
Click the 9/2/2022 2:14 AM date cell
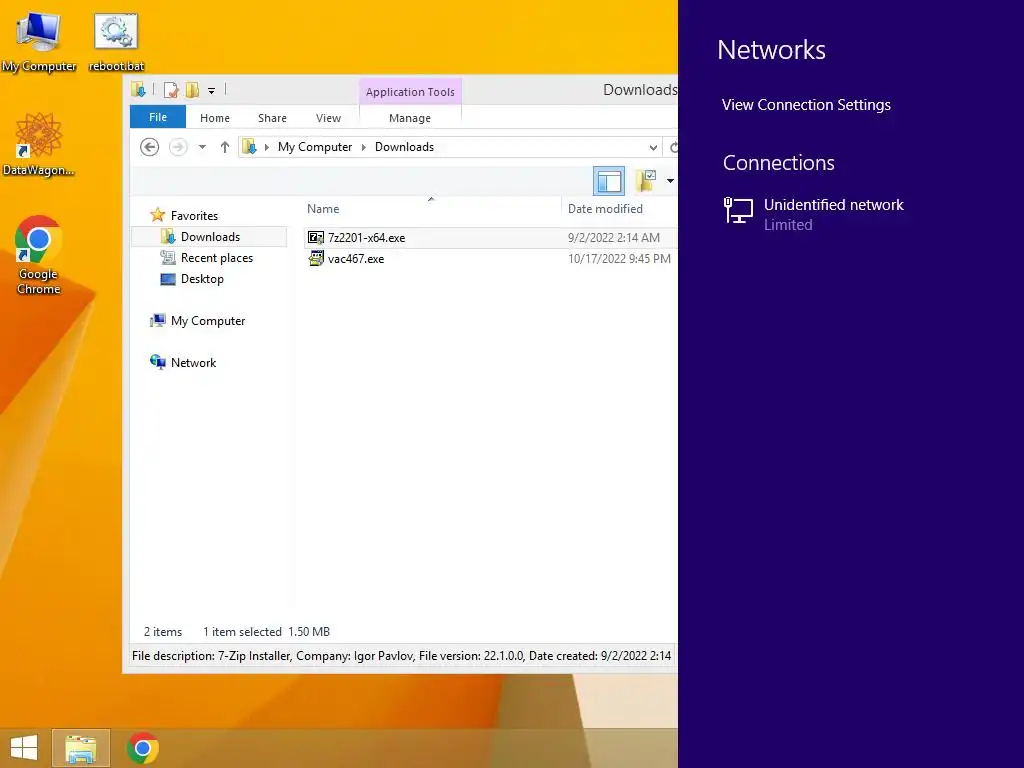[614, 238]
